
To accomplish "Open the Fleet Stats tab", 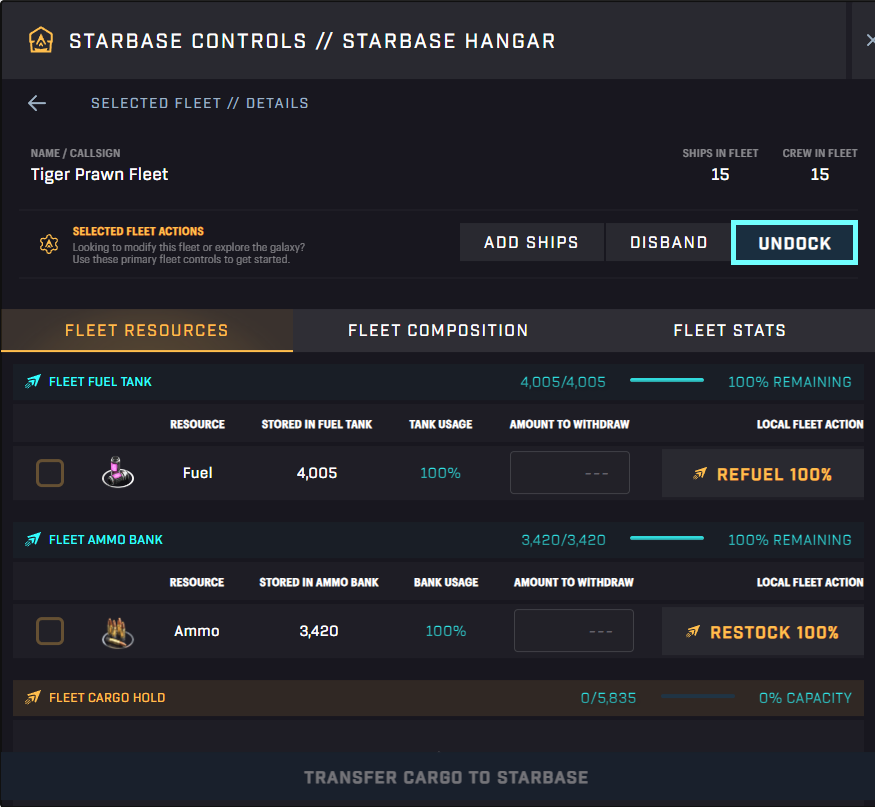I will 729,330.
